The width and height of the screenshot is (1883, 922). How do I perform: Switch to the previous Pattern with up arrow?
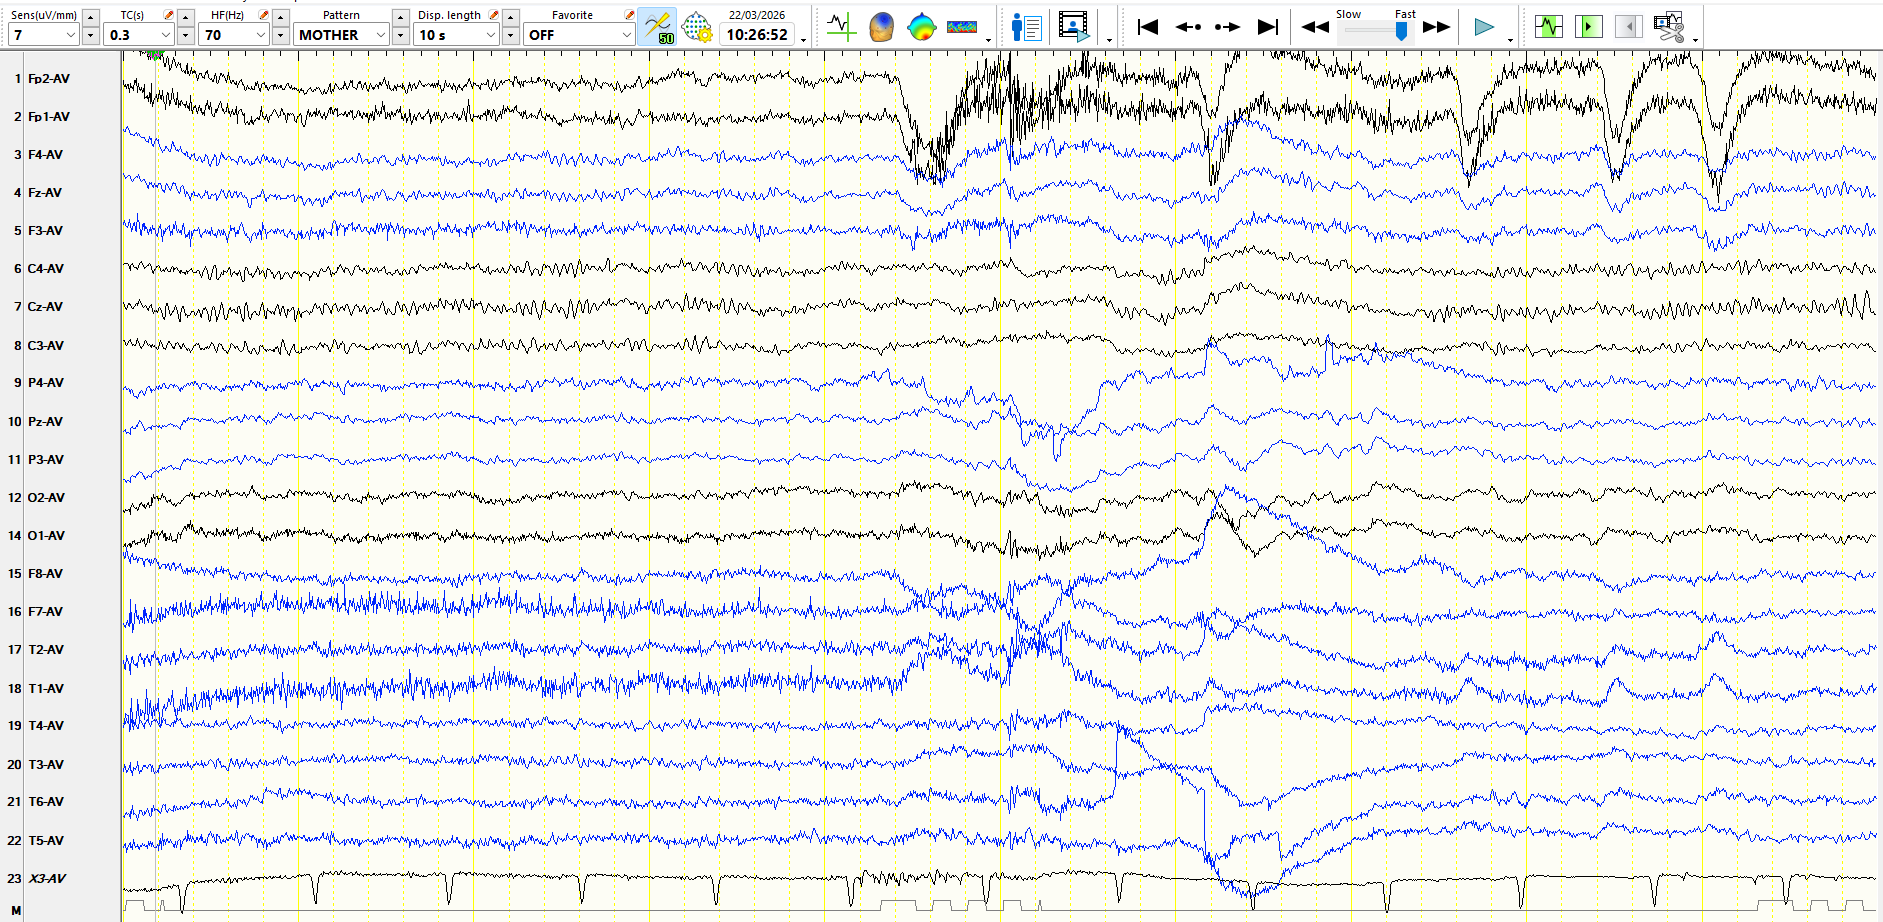pos(400,17)
